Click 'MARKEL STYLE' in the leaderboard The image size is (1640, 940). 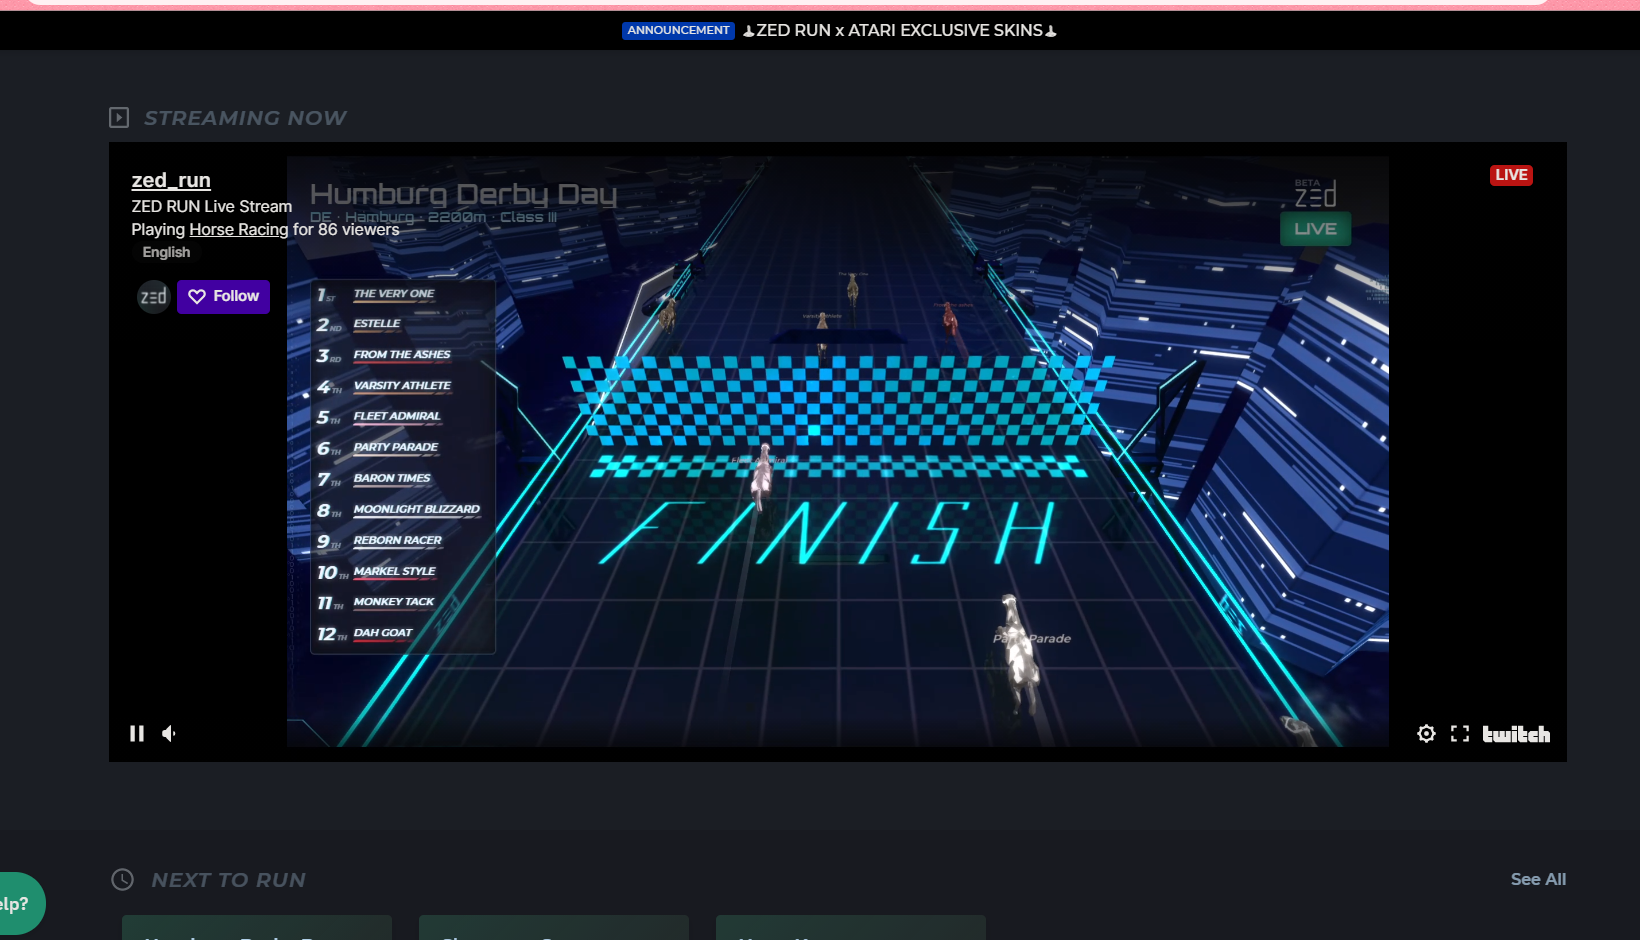pos(395,572)
